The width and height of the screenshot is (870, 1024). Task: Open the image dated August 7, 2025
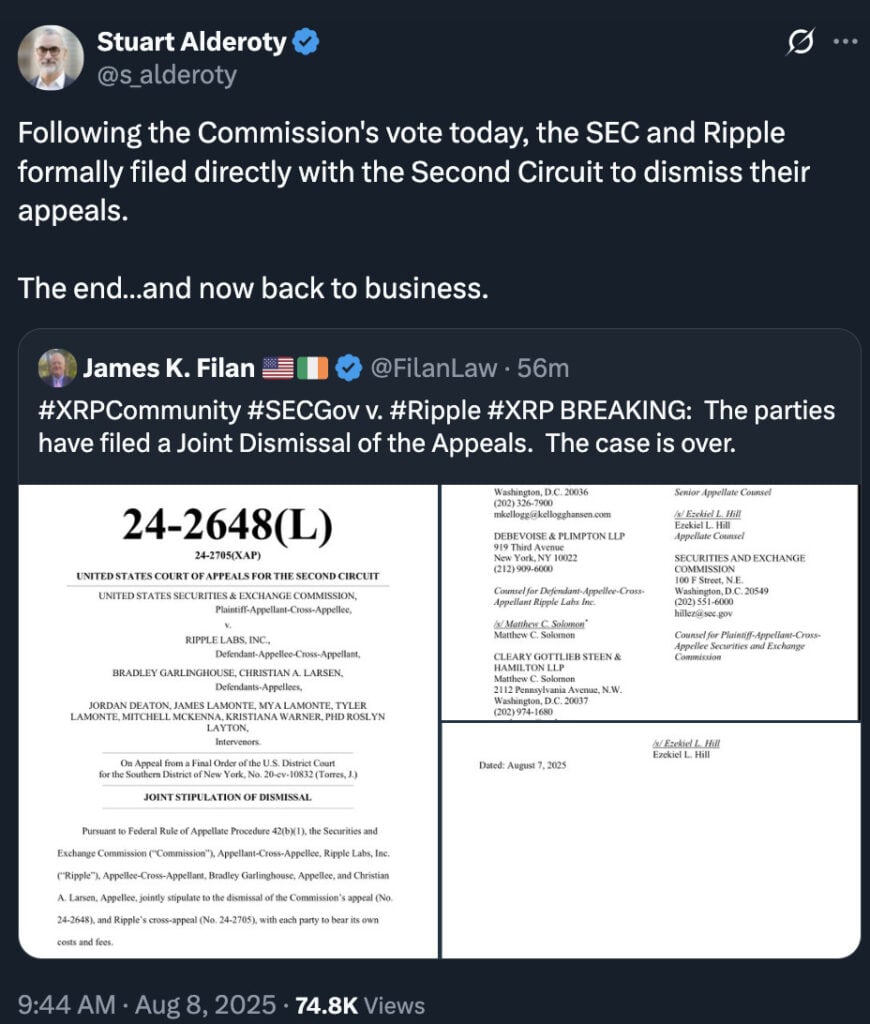[649, 840]
